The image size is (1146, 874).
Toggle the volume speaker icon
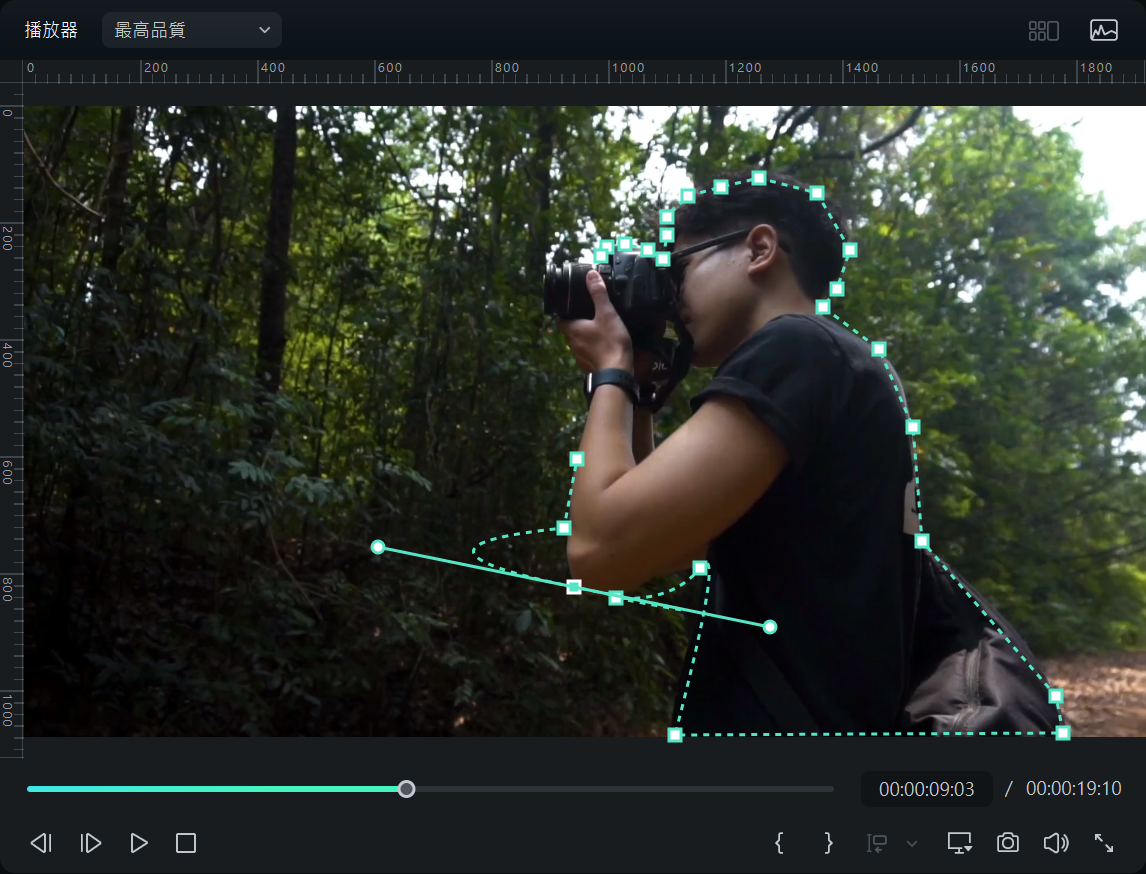1055,843
